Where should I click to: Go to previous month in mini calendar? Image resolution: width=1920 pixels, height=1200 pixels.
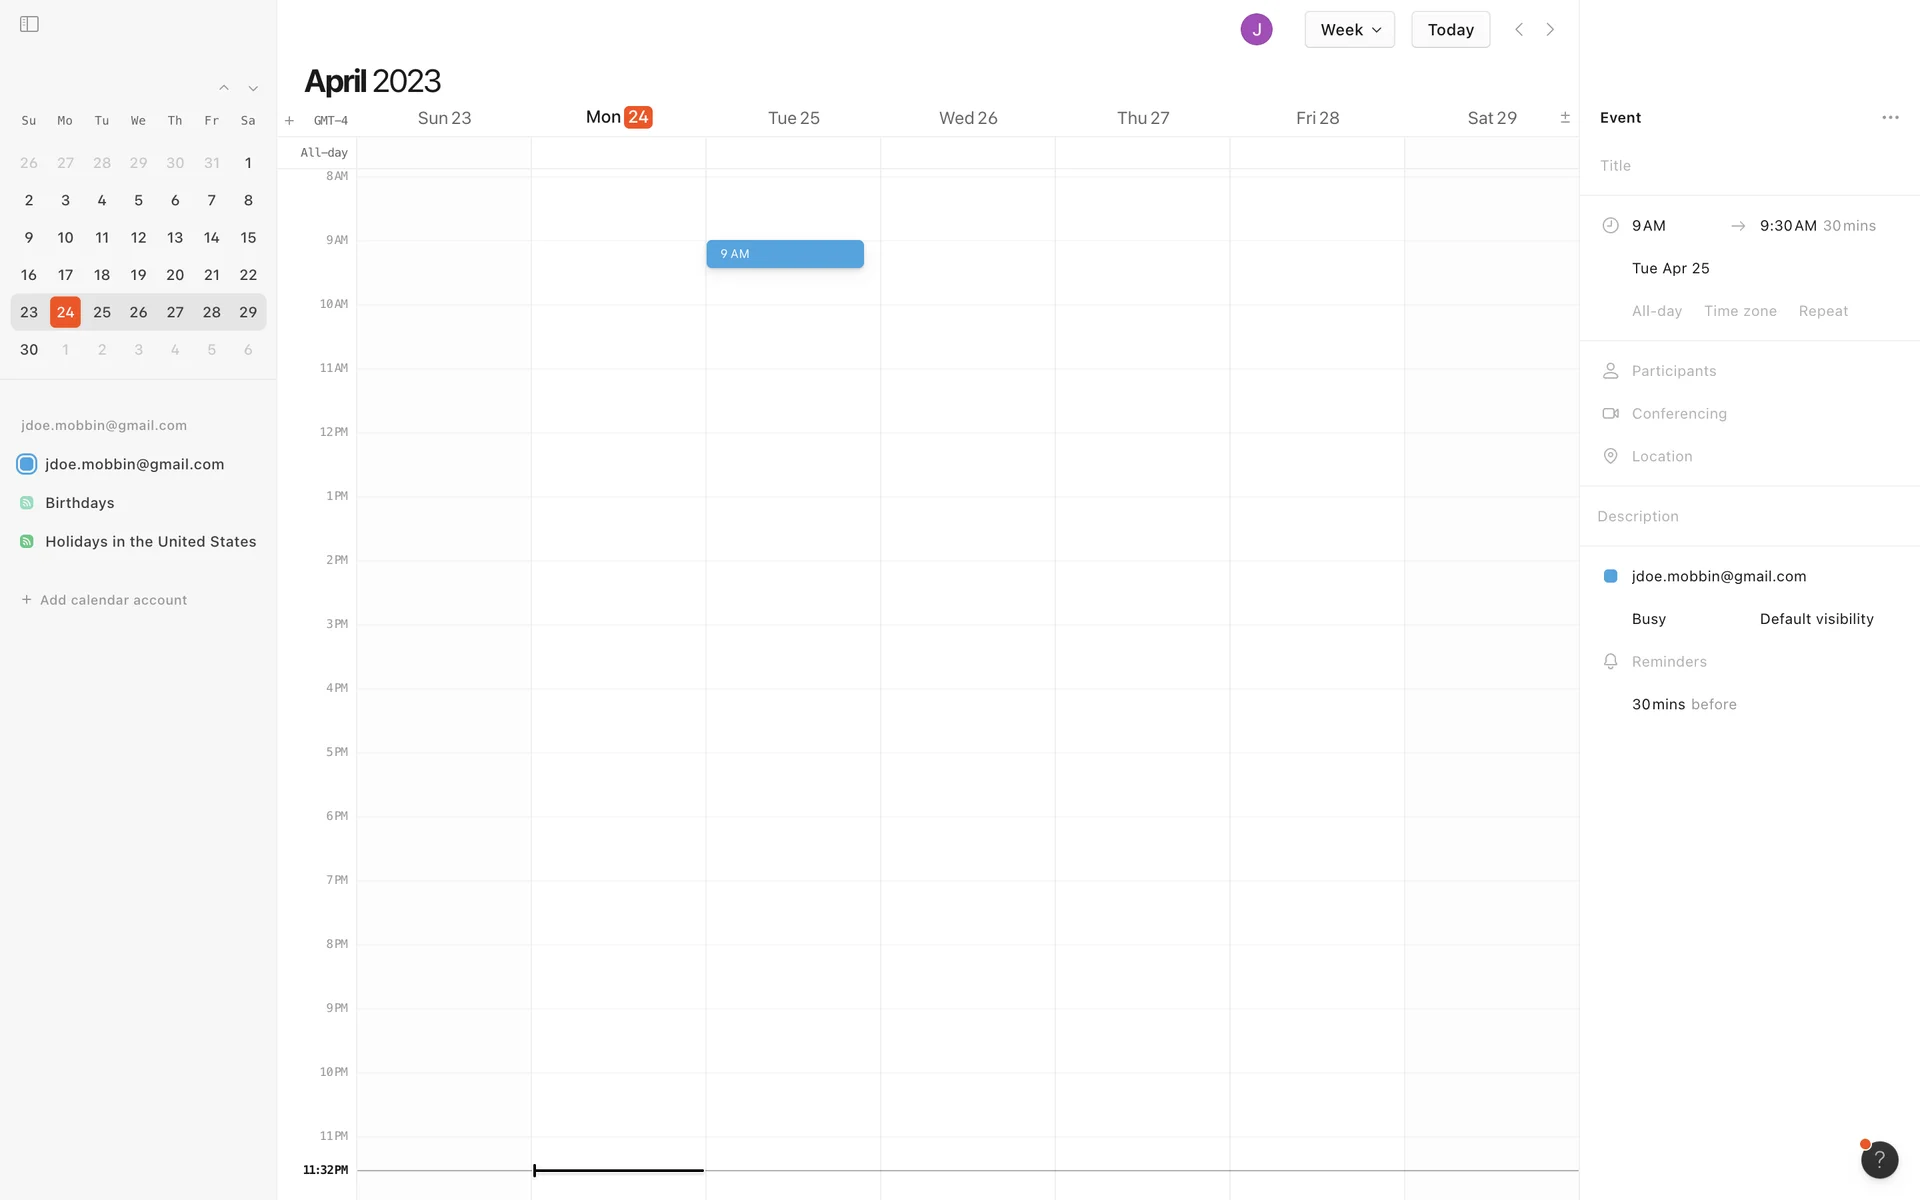[x=224, y=88]
